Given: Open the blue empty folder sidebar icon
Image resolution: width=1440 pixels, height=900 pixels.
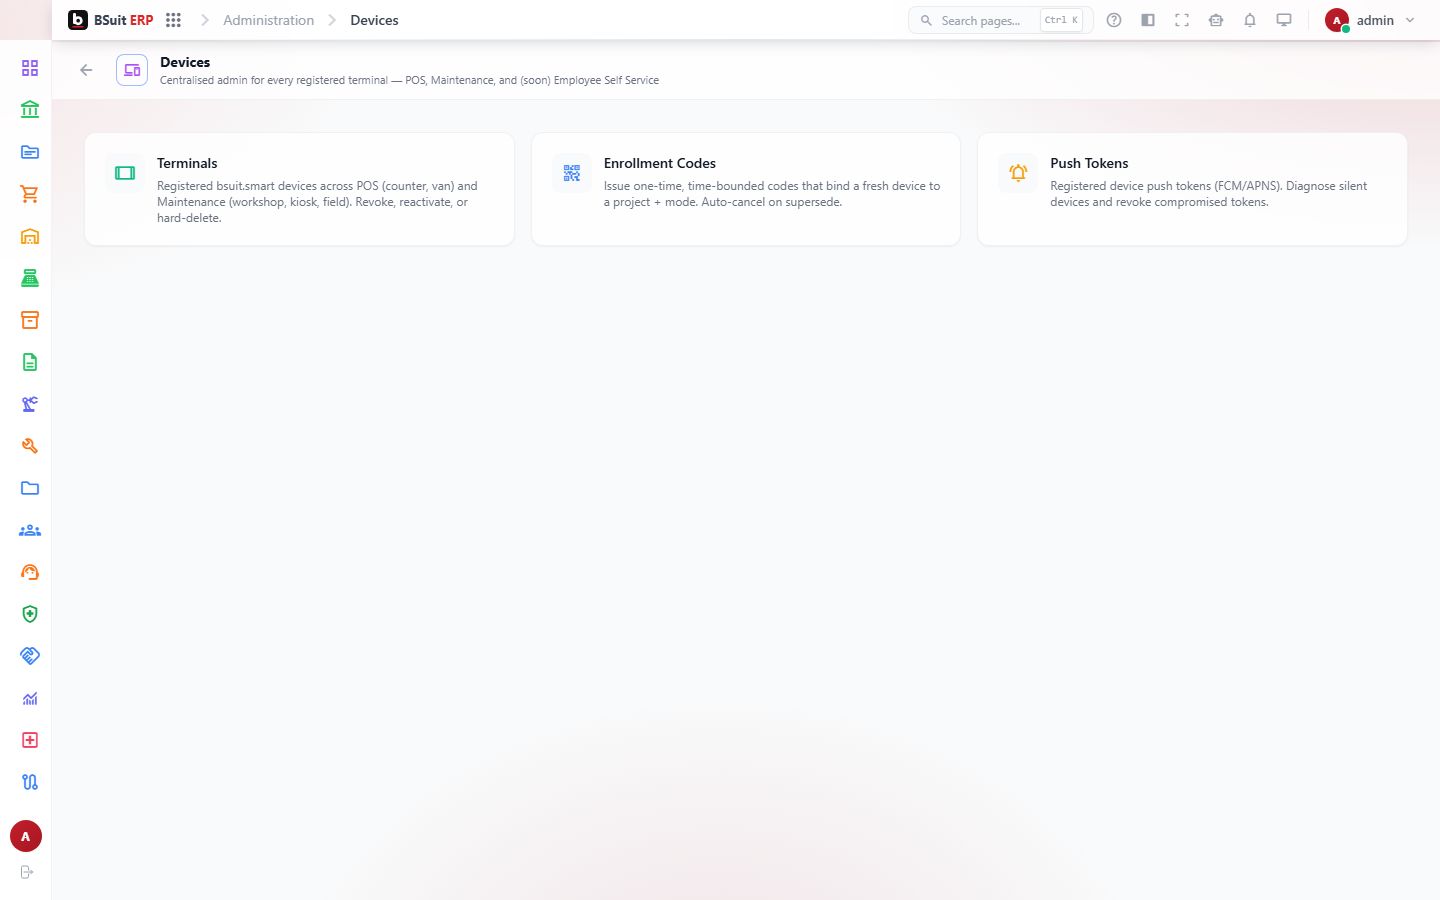Looking at the screenshot, I should [30, 488].
